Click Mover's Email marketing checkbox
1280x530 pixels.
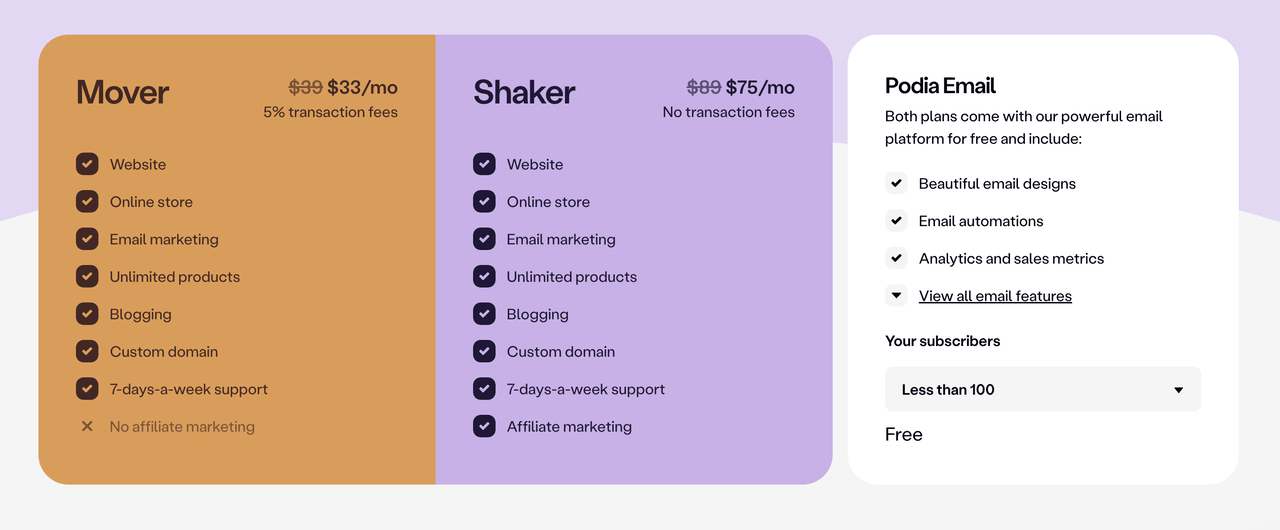(x=87, y=239)
